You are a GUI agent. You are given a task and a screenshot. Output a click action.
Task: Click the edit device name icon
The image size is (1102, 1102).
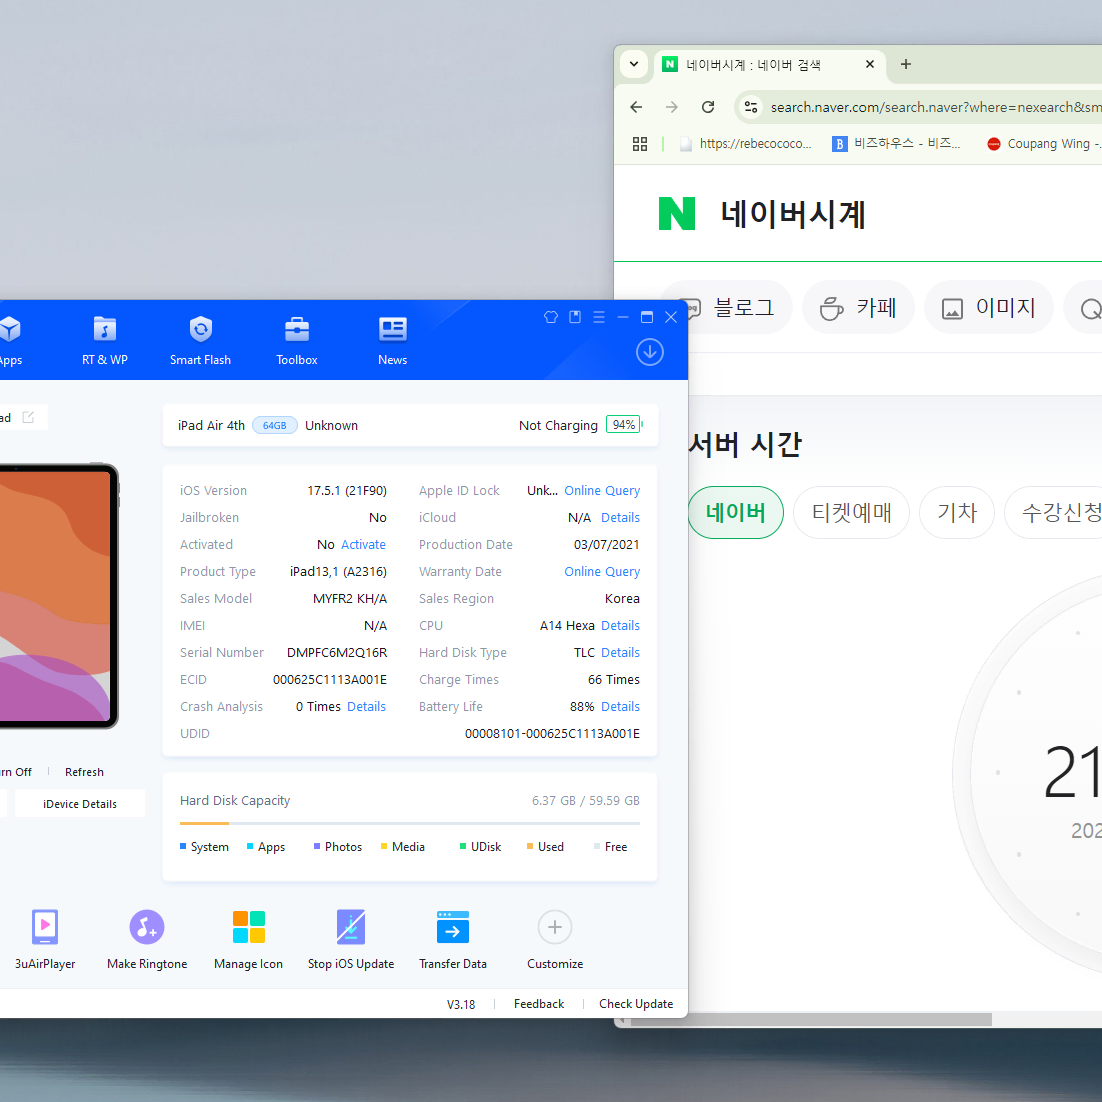[x=28, y=417]
